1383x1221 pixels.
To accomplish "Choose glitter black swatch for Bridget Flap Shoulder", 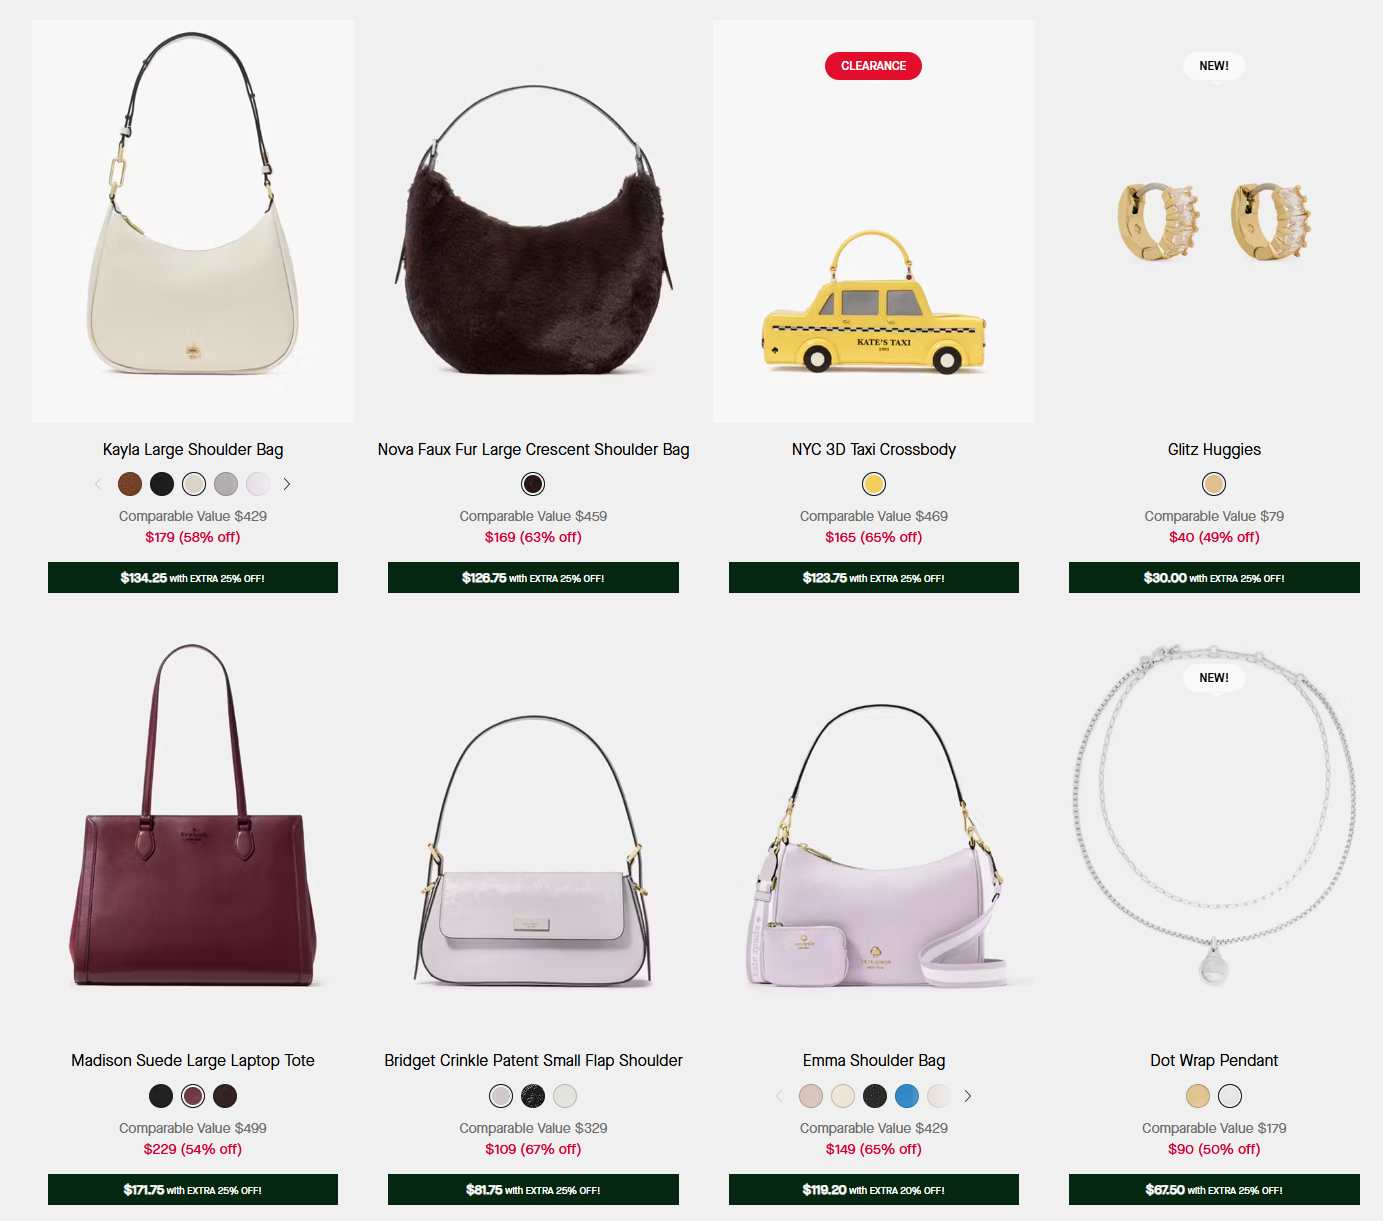I will tap(533, 1096).
